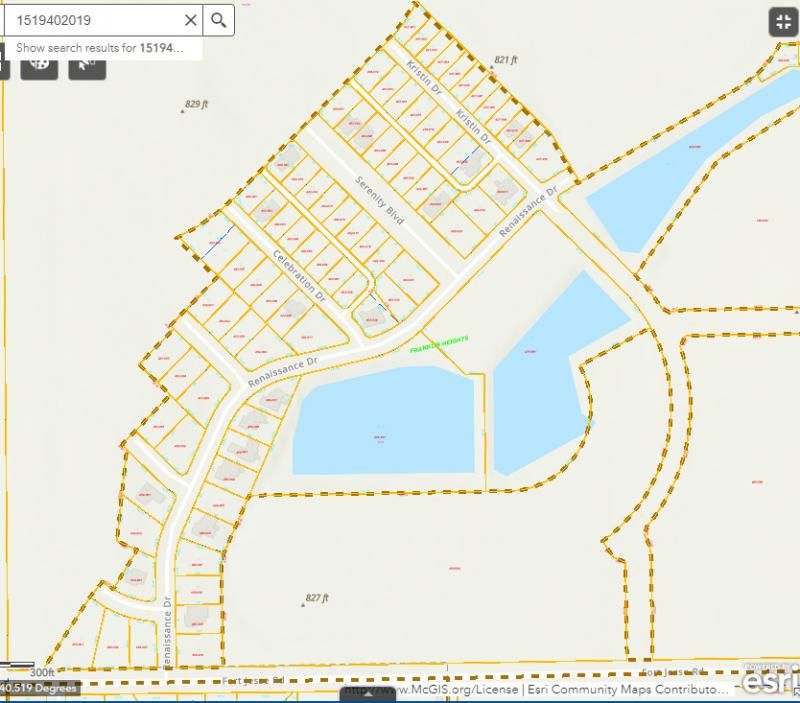800x703 pixels.
Task: Activate the cursor select tool button
Action: coord(87,63)
